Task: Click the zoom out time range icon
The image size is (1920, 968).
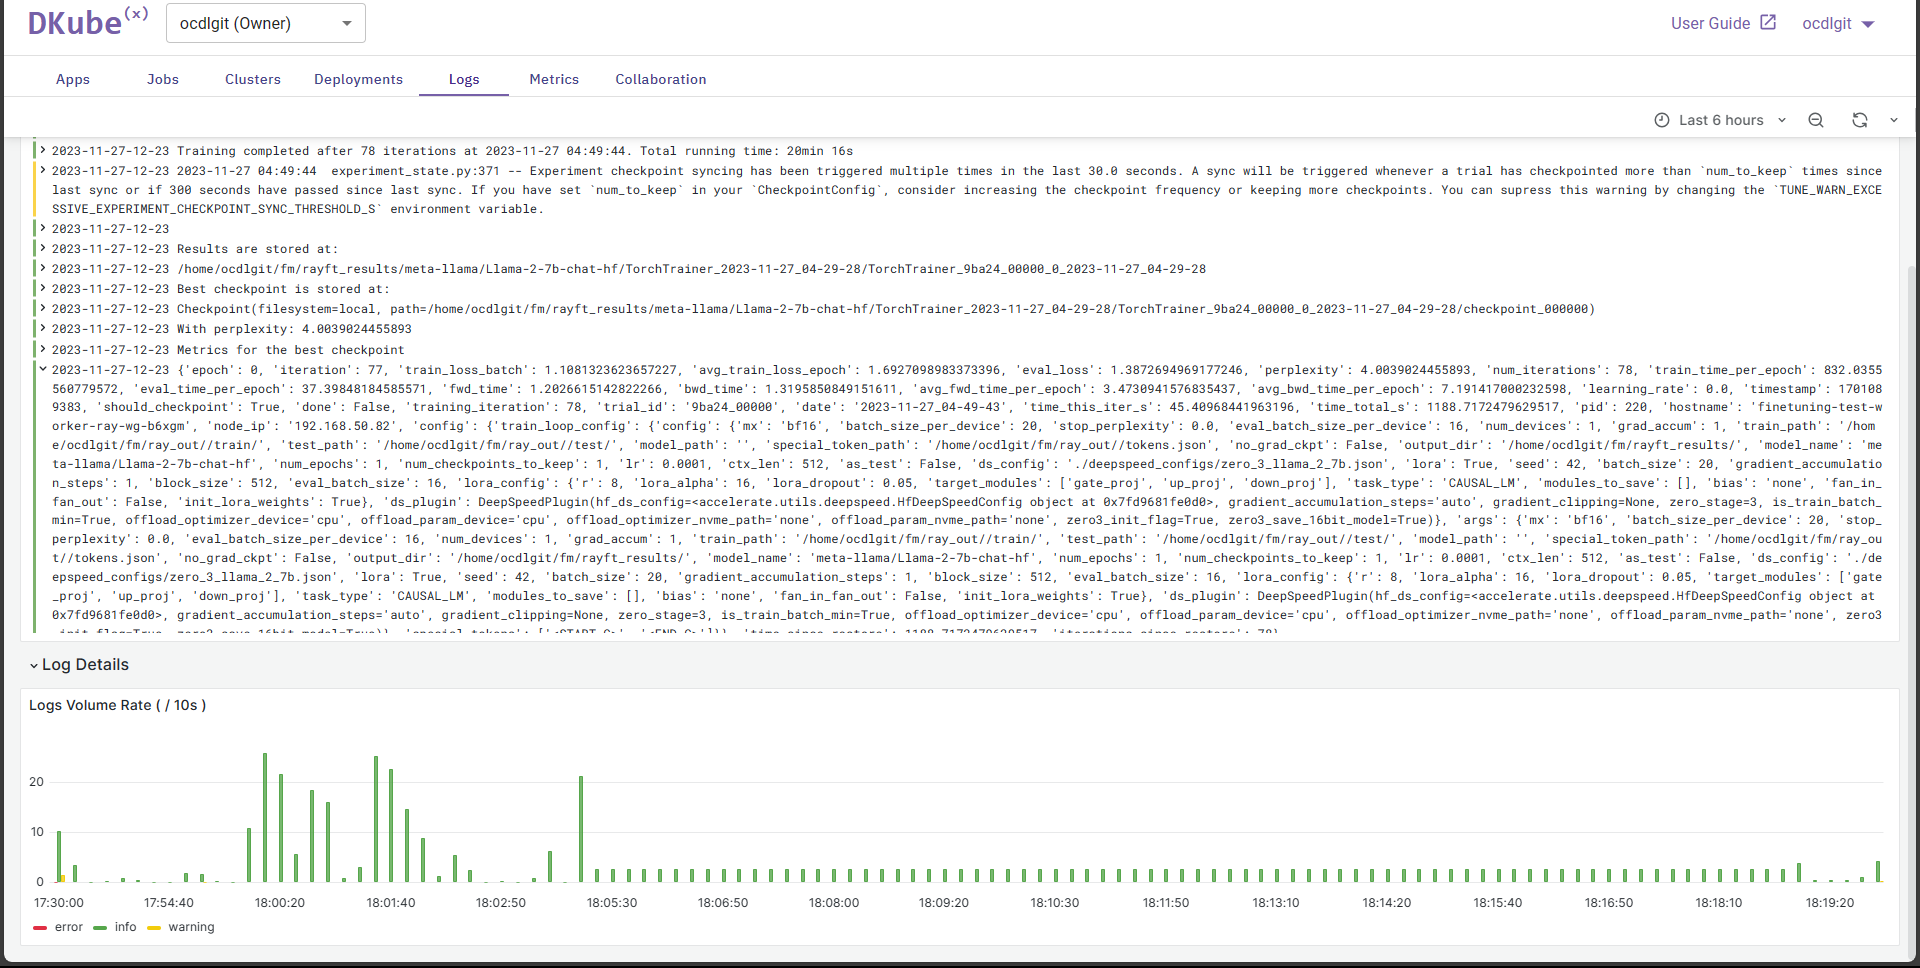Action: (1816, 120)
